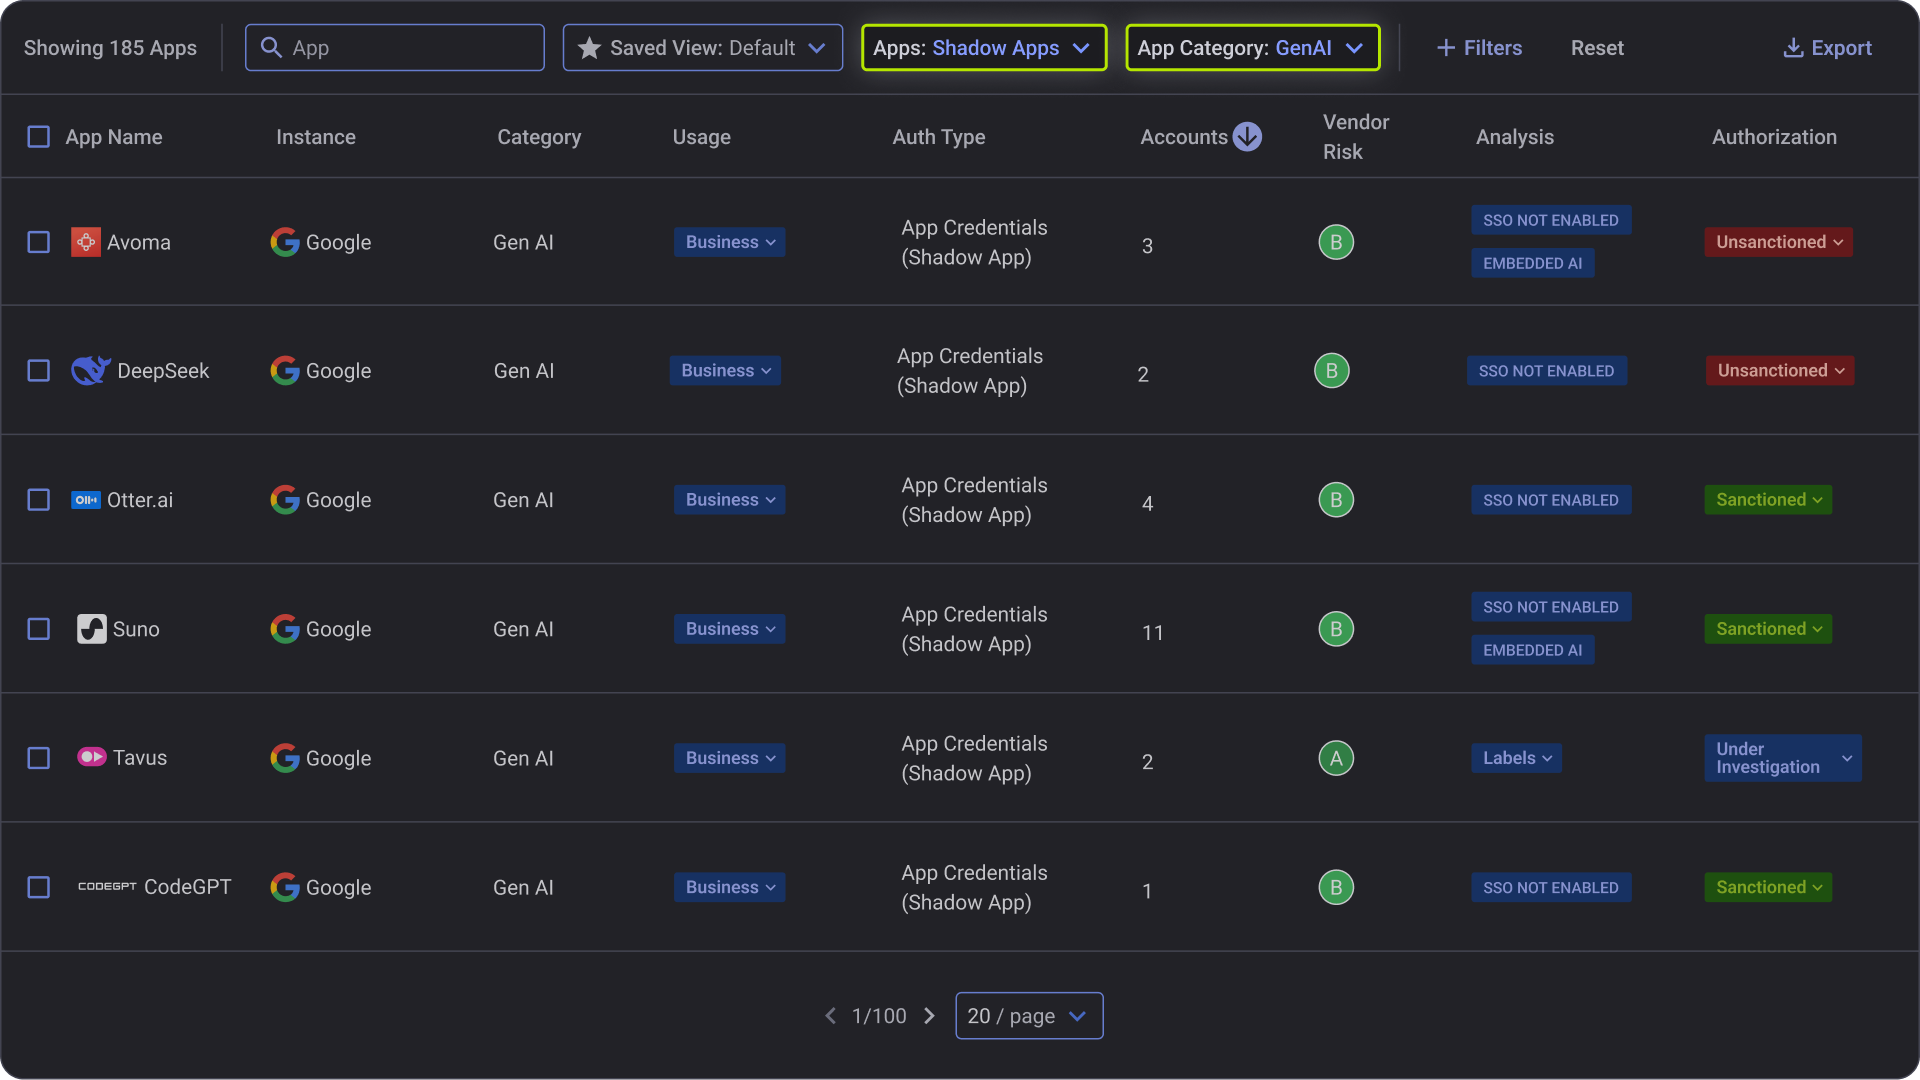Click the Accounts sort descending arrow icon
1920x1080 pixels.
click(x=1247, y=137)
